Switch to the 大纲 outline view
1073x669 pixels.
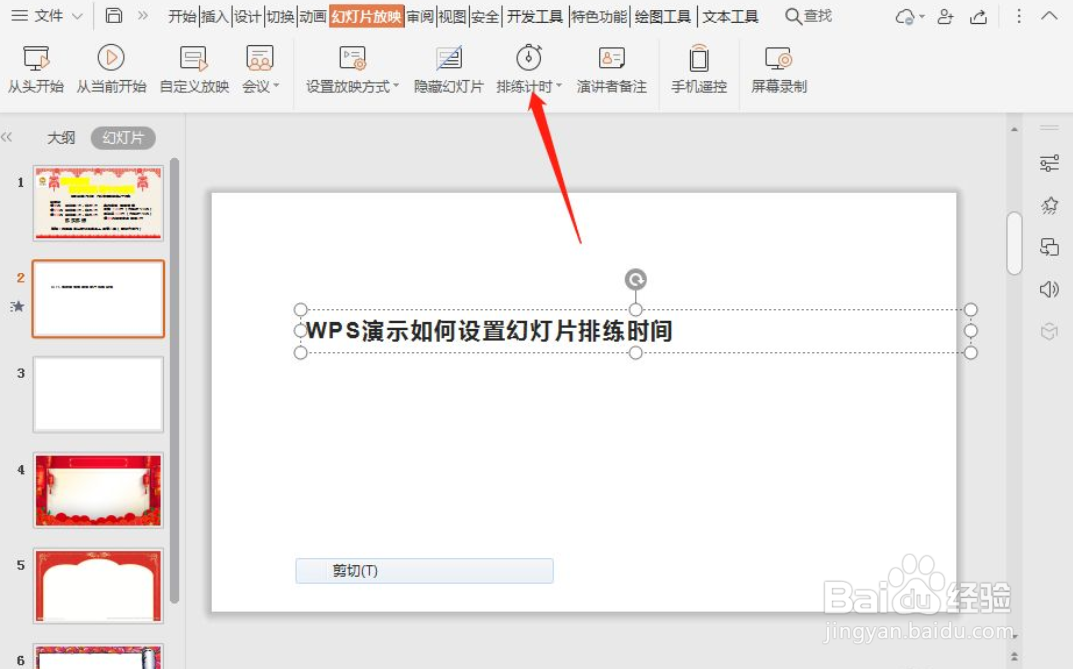(x=61, y=137)
